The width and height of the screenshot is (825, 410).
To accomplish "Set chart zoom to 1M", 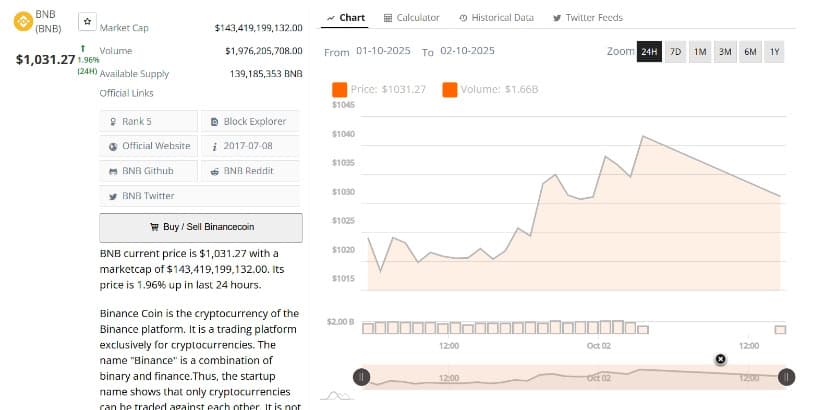I will coord(700,51).
